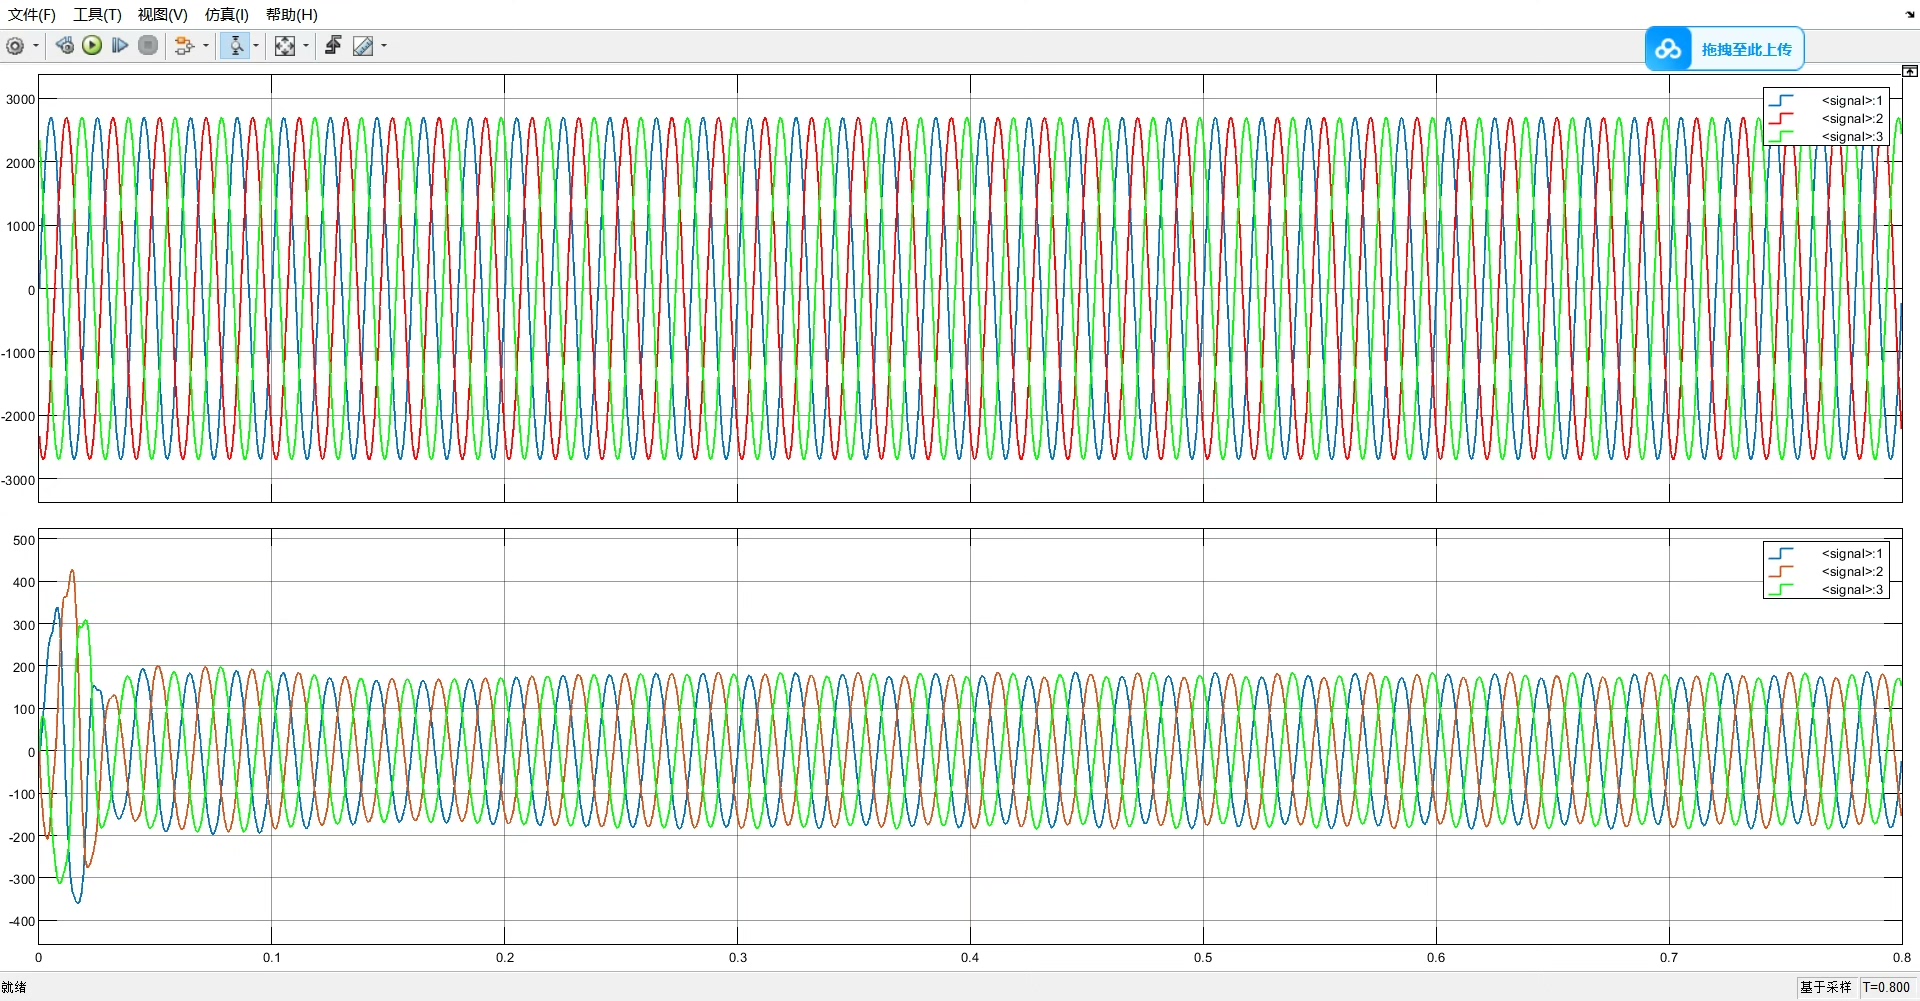Click the 拖拽至此上传 cloud upload button
Image resolution: width=1920 pixels, height=1001 pixels.
(x=1725, y=49)
